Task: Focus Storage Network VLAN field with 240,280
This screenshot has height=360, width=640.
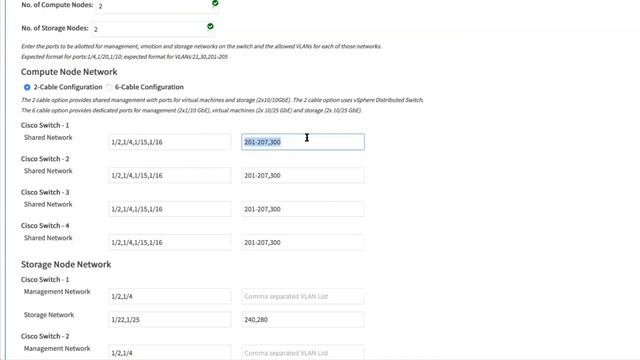Action: 303,320
